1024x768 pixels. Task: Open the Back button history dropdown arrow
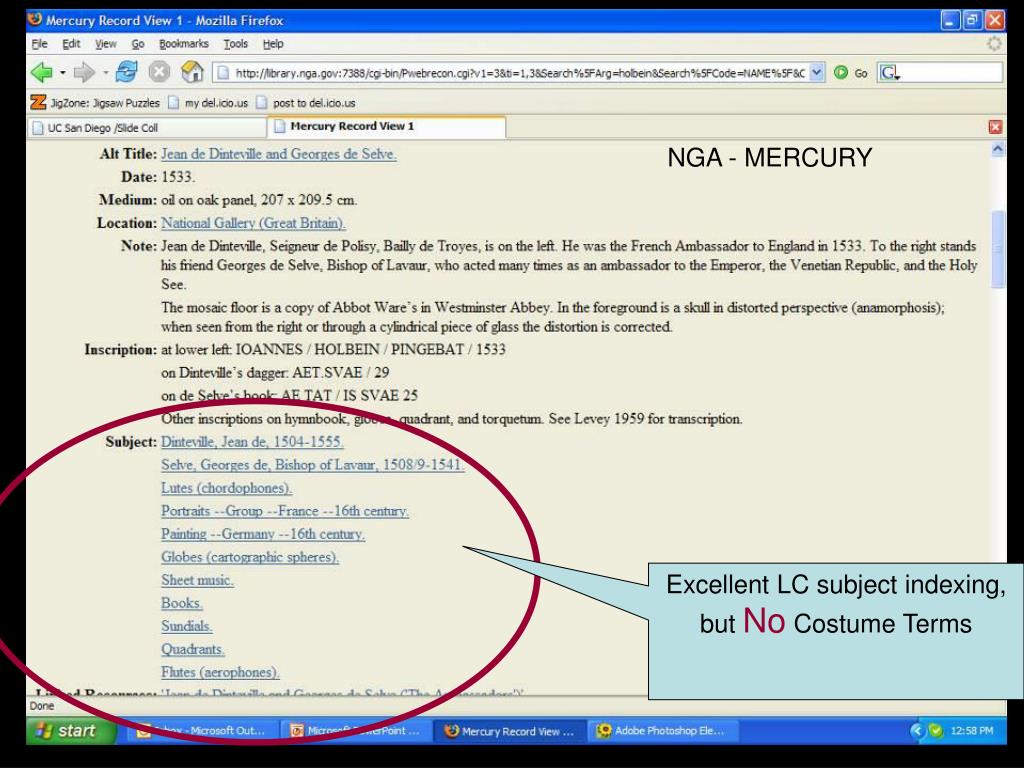63,72
